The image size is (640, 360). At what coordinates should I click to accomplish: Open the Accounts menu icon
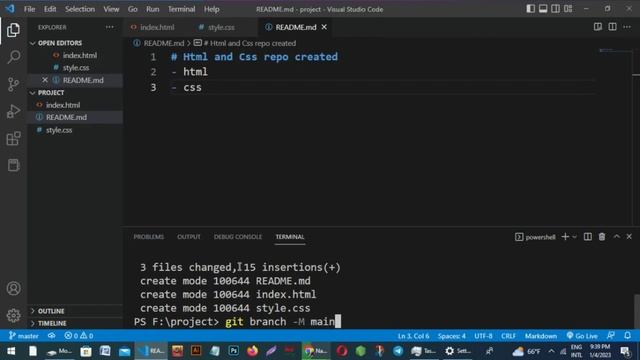click(x=13, y=289)
